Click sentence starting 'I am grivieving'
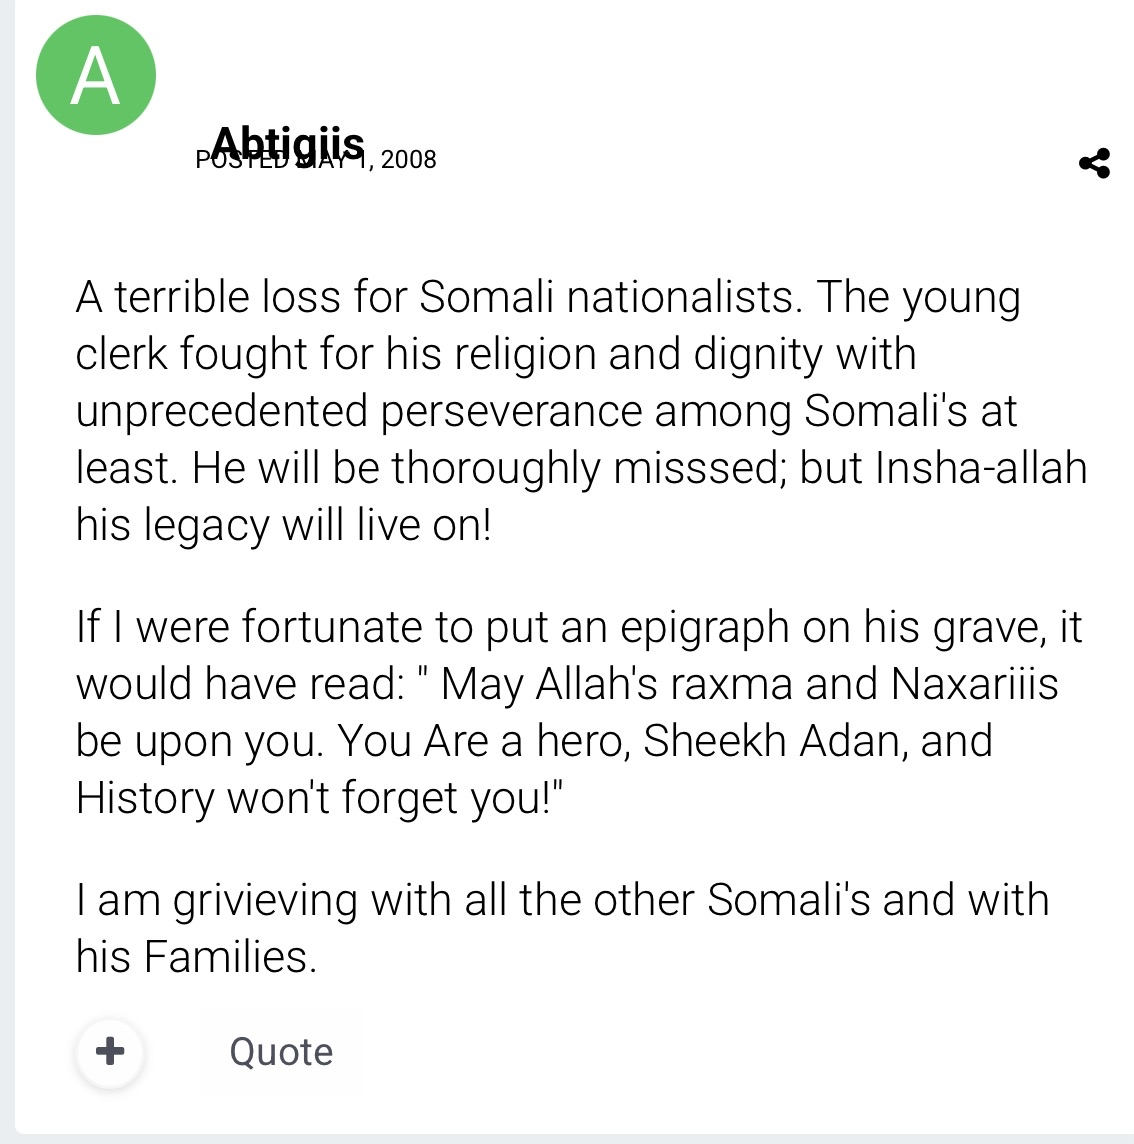 pos(563,928)
